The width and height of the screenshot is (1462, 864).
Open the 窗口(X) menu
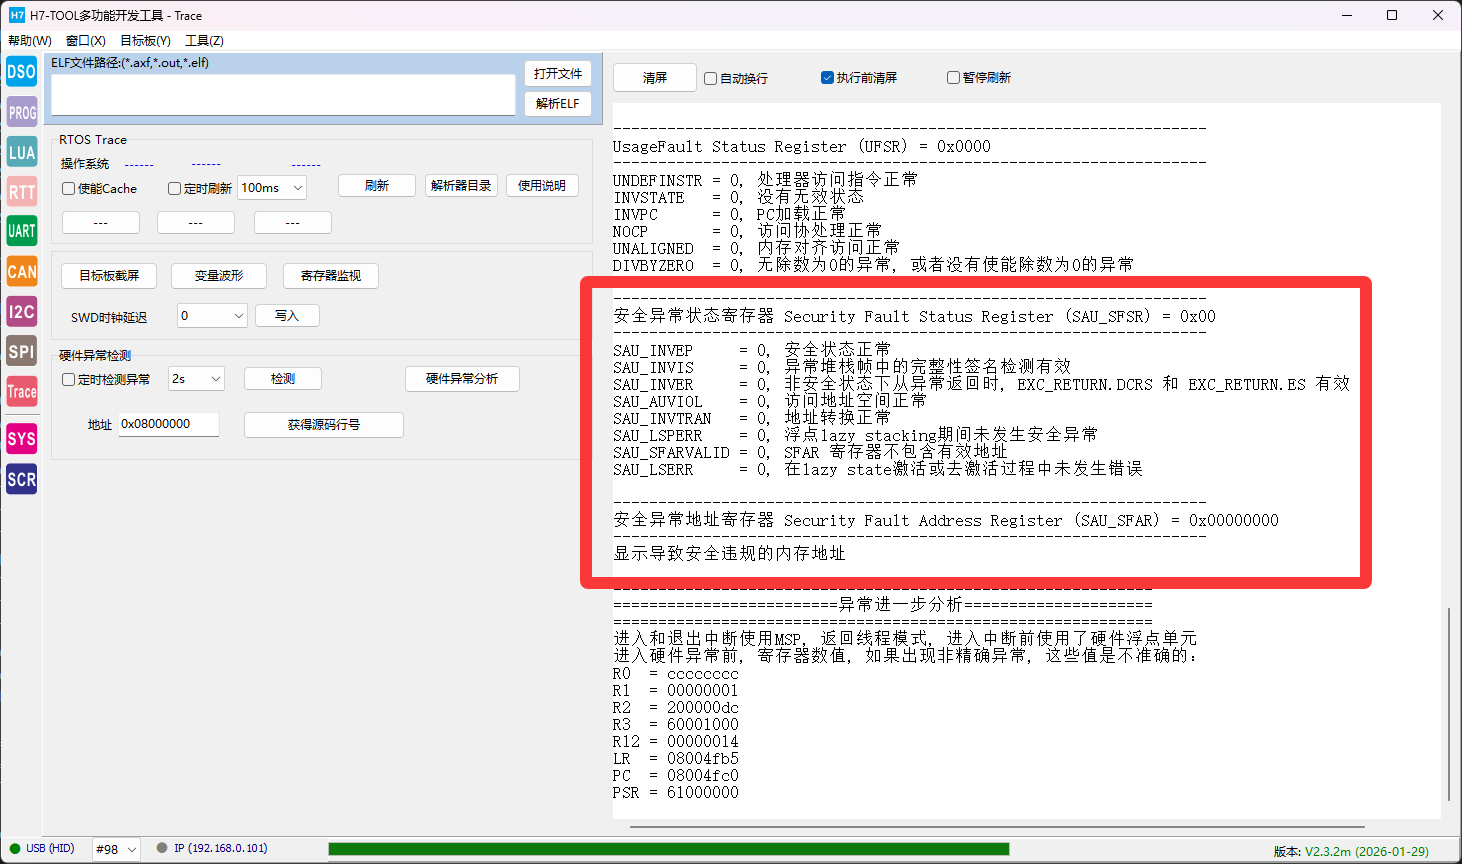(86, 41)
